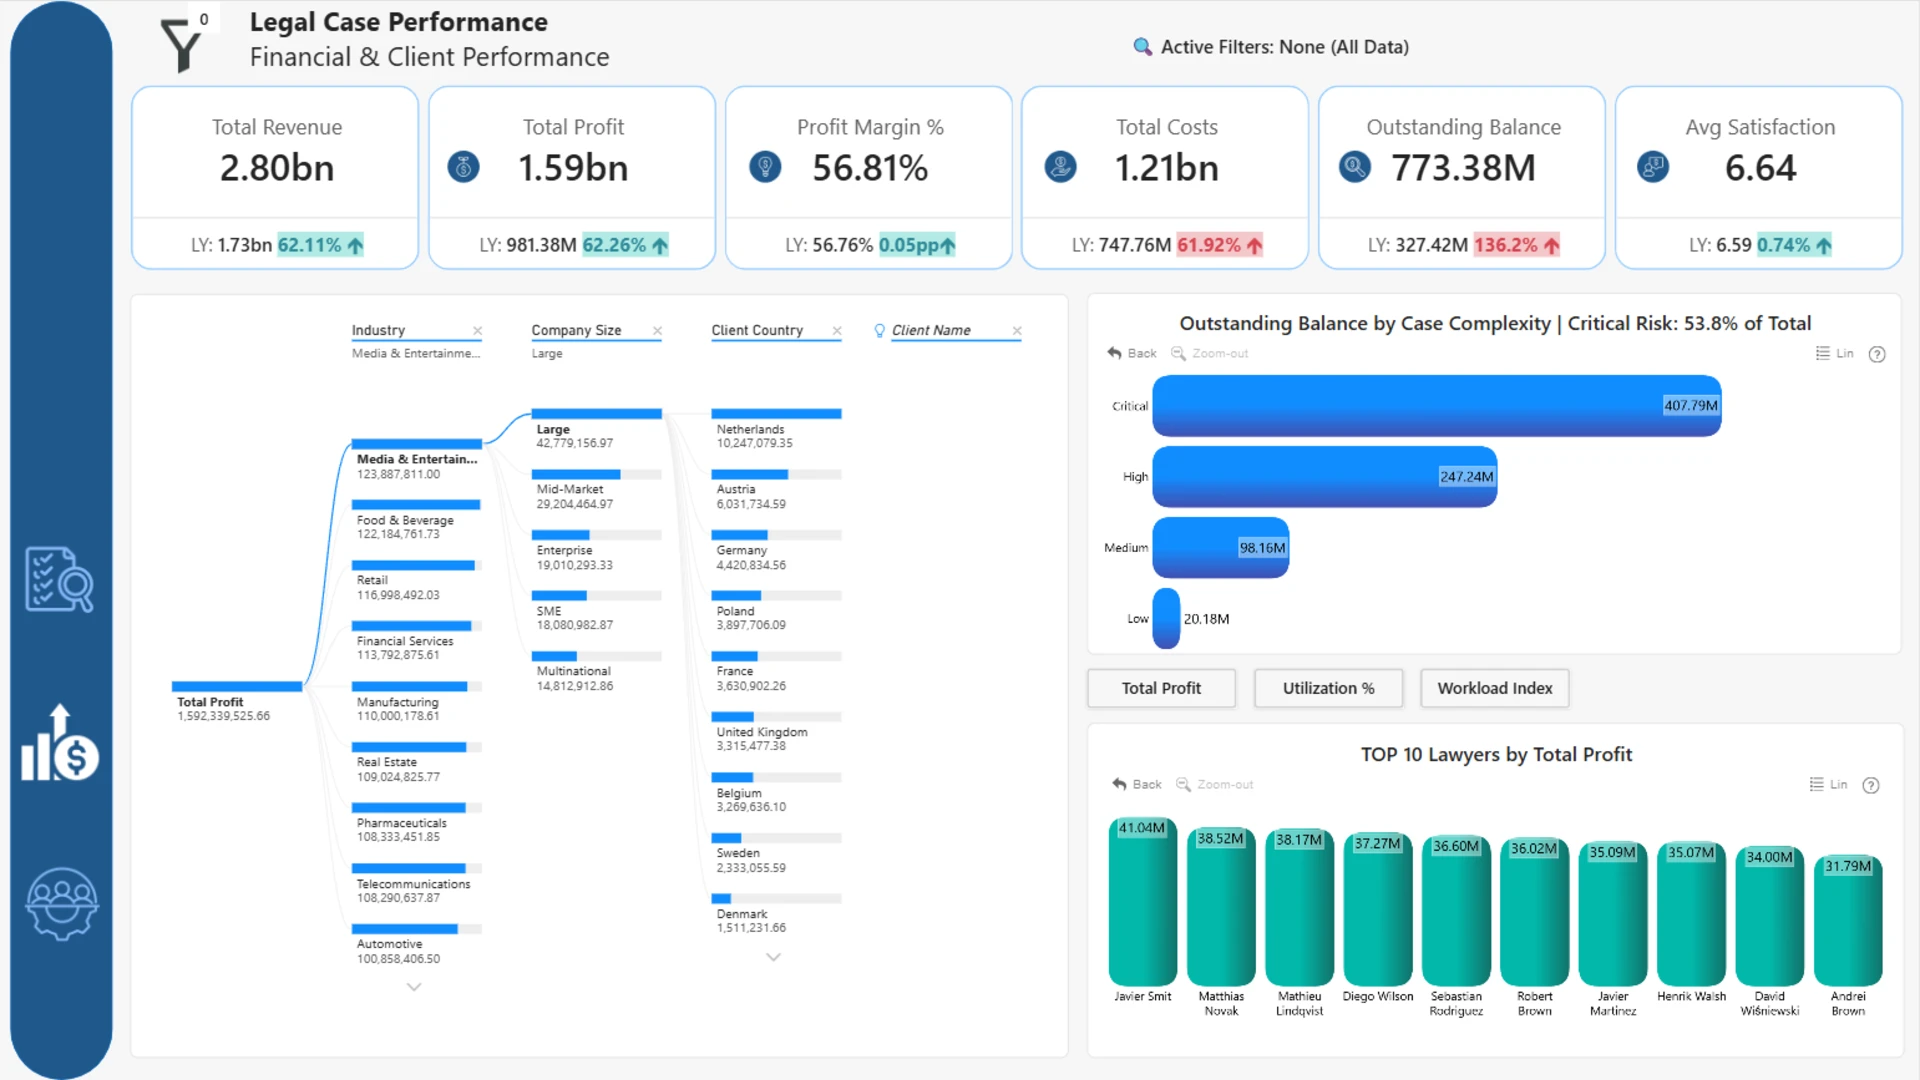Open the case review sidebar page

(x=60, y=579)
